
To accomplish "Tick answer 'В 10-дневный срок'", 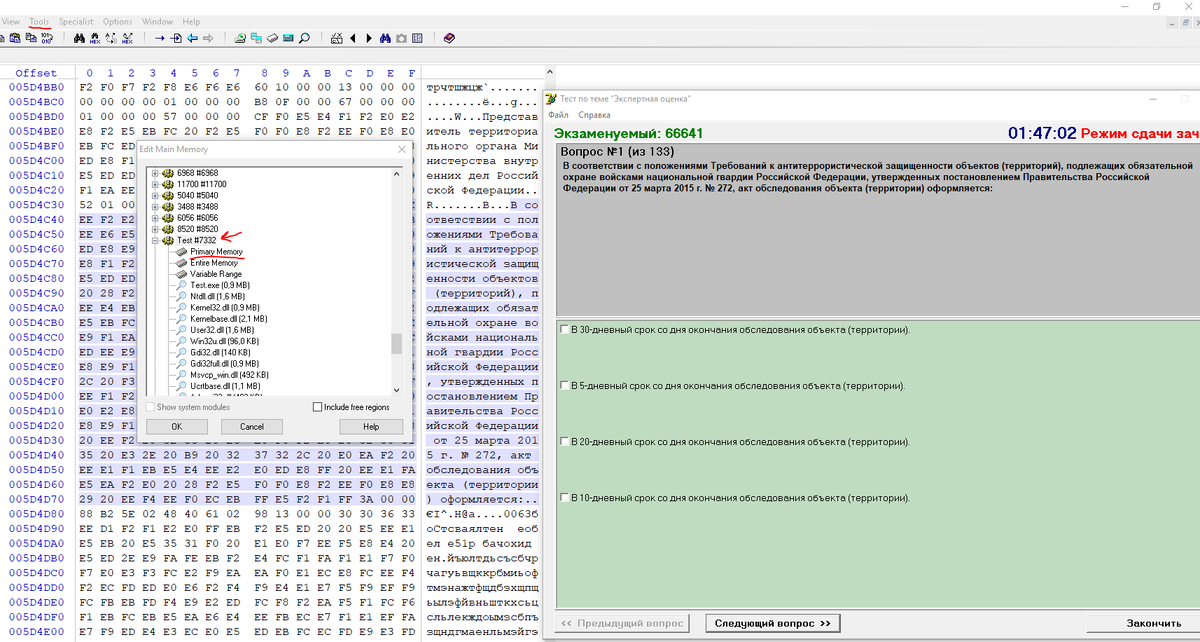I will tap(566, 497).
